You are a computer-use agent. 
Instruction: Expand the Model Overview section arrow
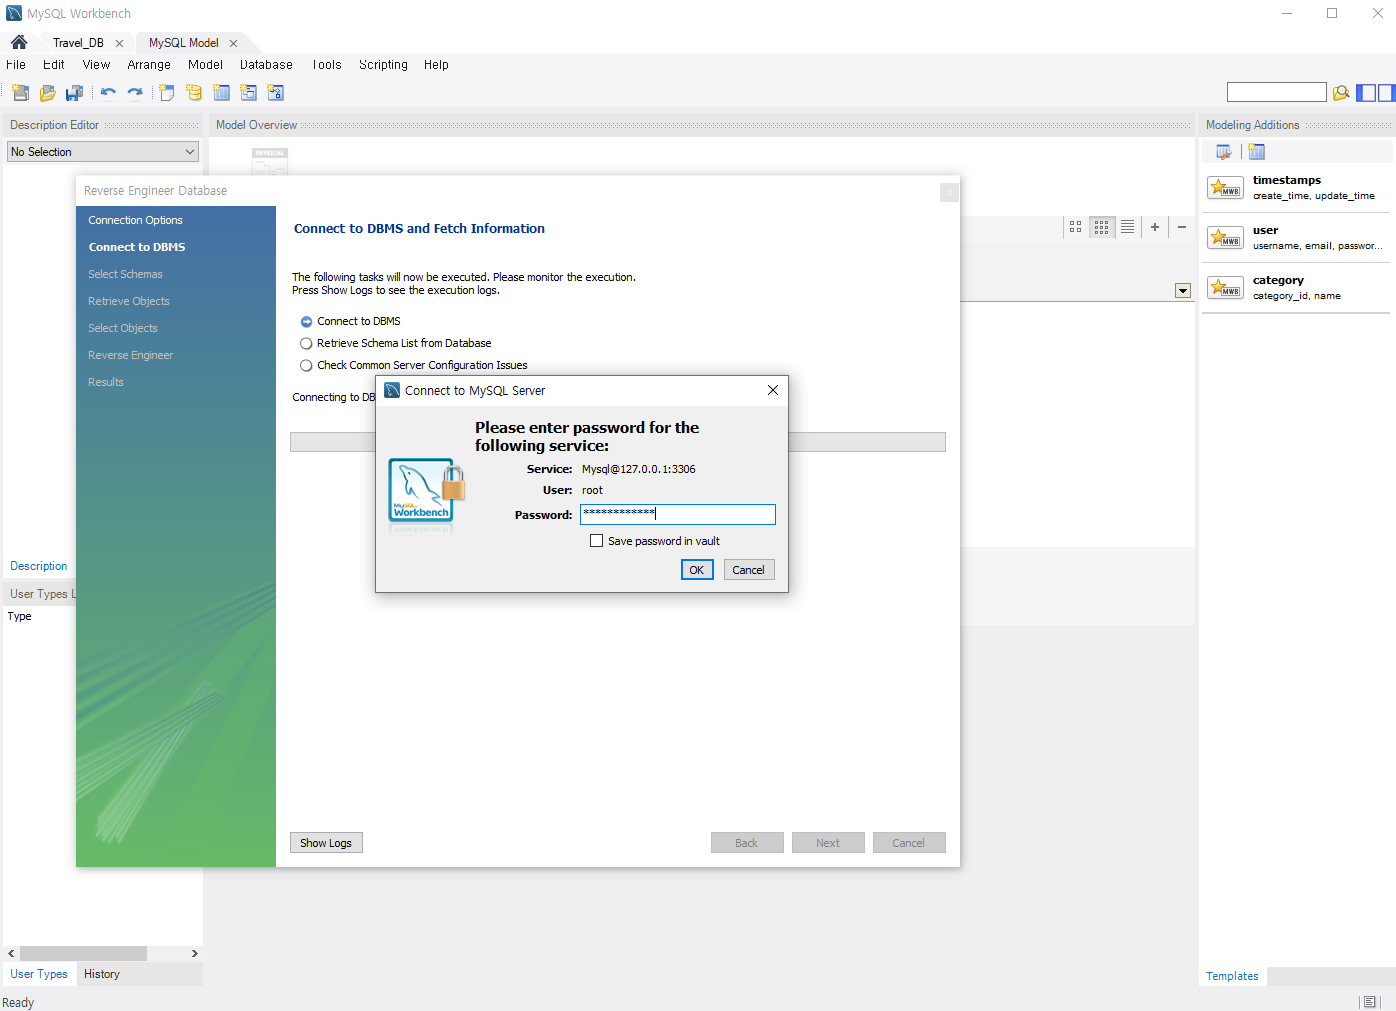1183,291
